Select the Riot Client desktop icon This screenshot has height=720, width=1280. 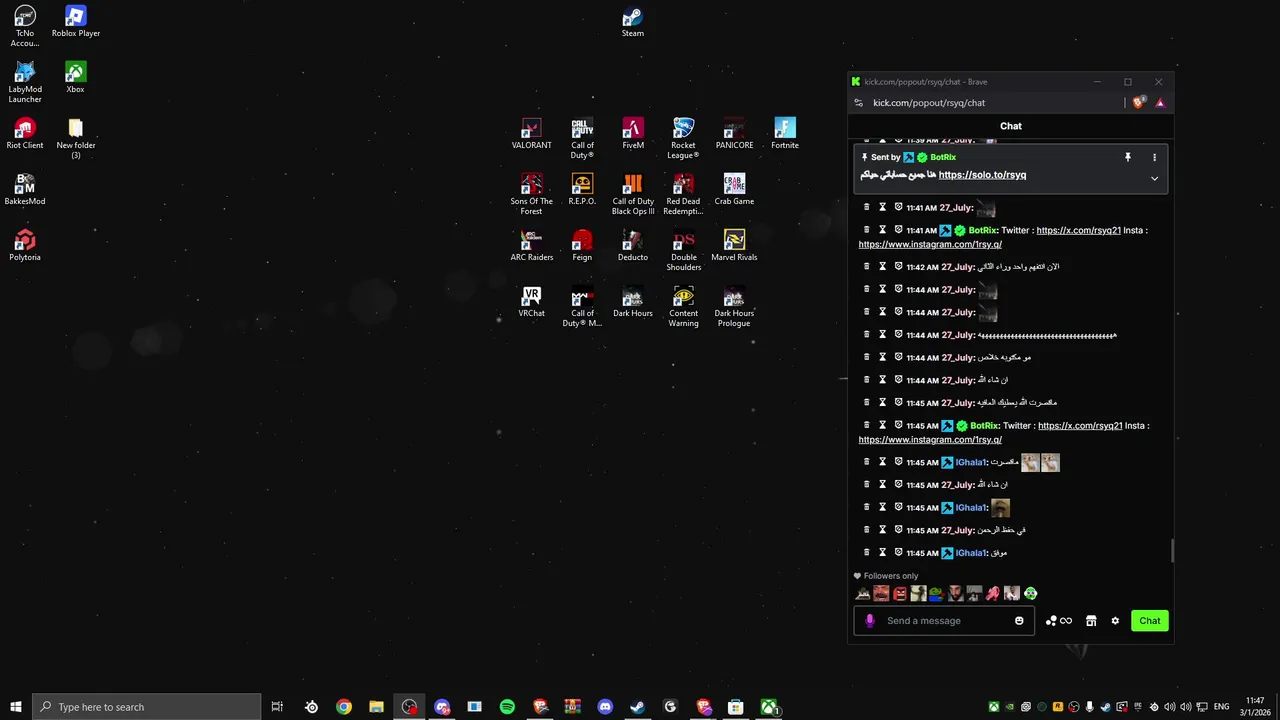(x=25, y=134)
